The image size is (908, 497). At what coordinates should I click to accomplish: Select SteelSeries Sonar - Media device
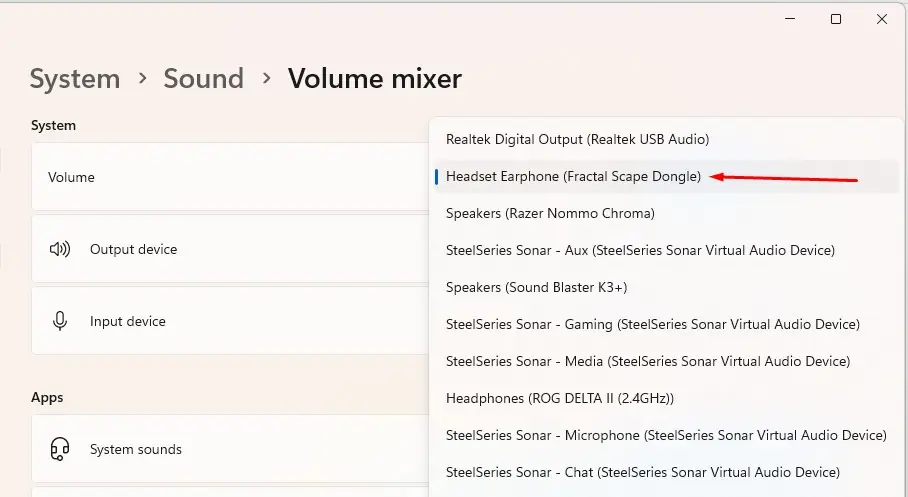[666, 361]
